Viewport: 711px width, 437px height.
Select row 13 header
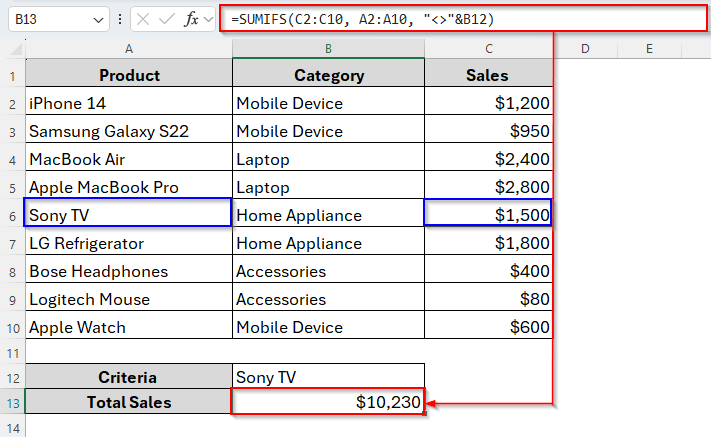tap(12, 402)
